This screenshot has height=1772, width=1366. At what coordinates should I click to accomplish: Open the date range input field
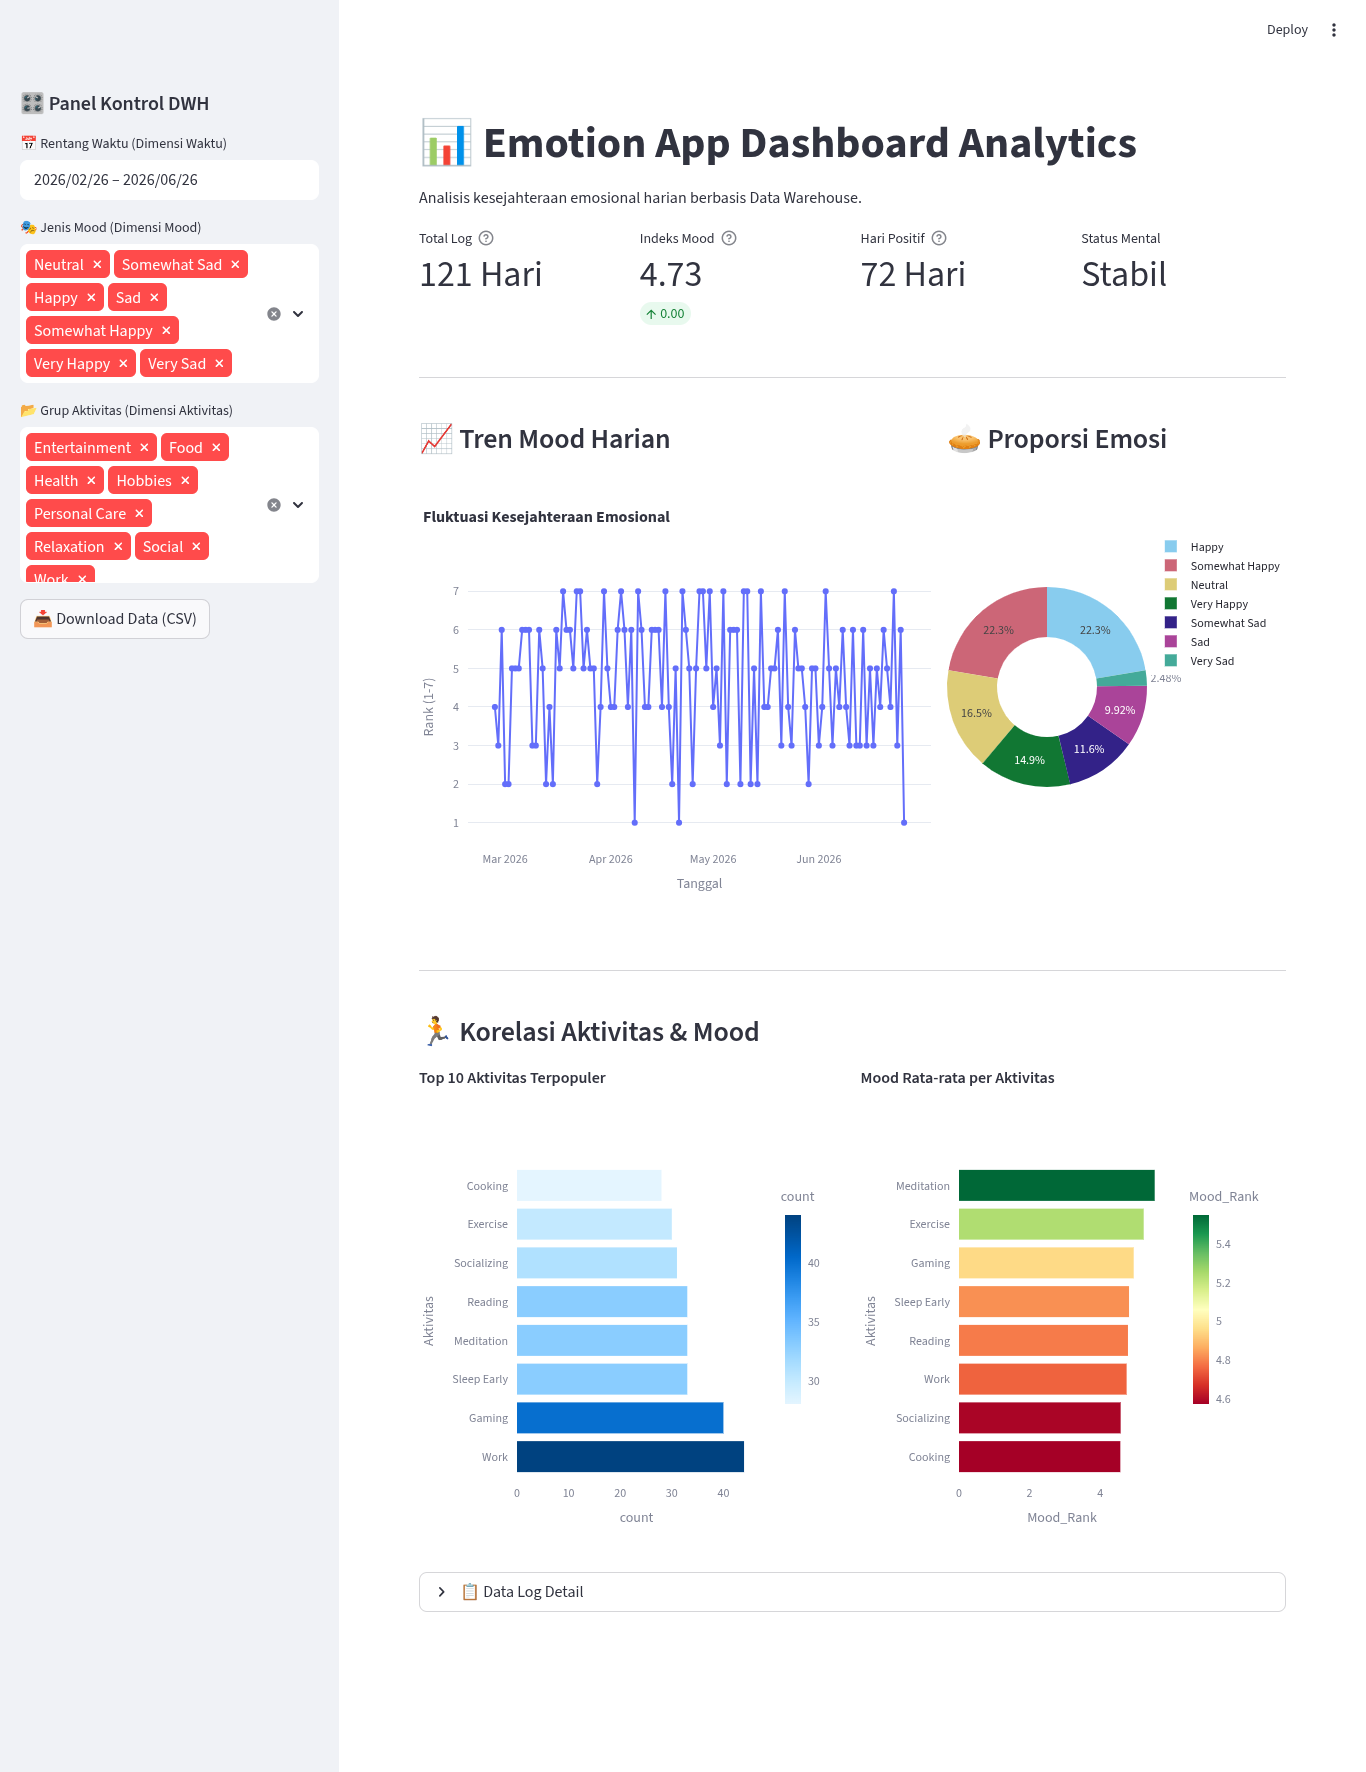coord(169,180)
